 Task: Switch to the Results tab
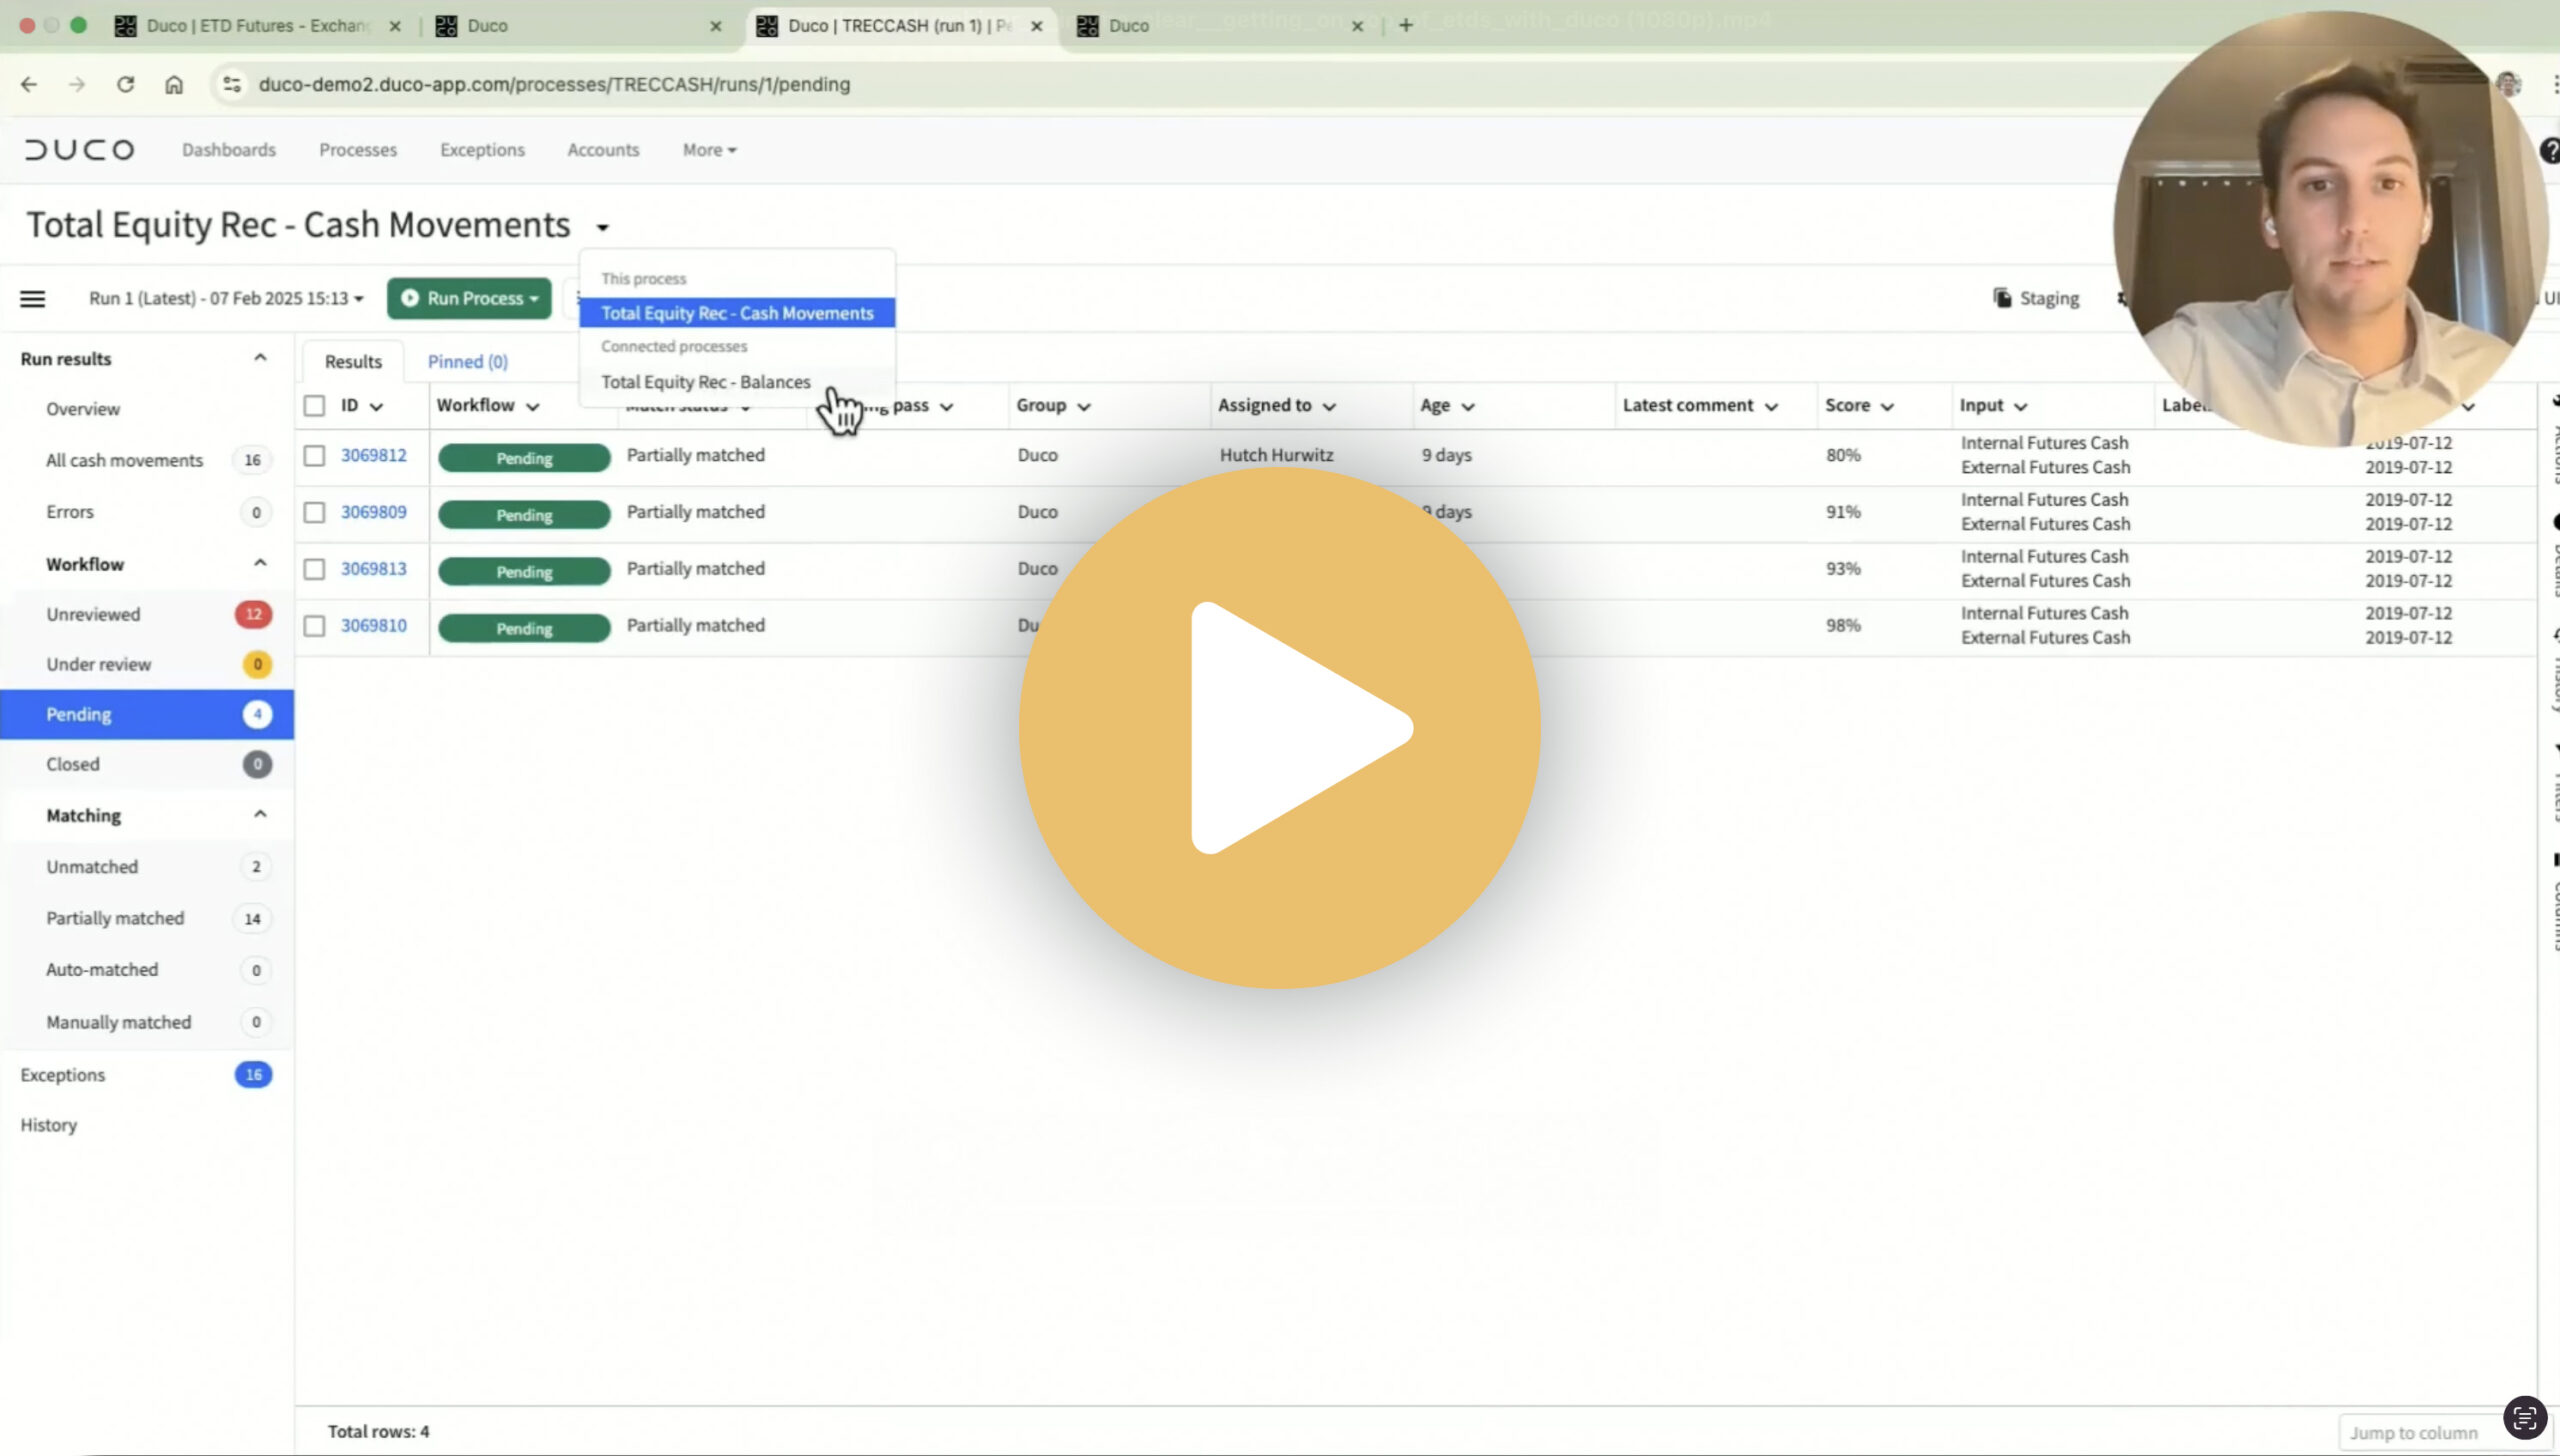(x=353, y=362)
